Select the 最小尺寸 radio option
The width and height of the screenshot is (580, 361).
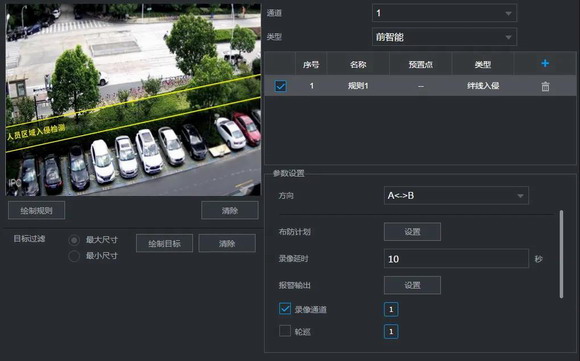pyautogui.click(x=74, y=256)
